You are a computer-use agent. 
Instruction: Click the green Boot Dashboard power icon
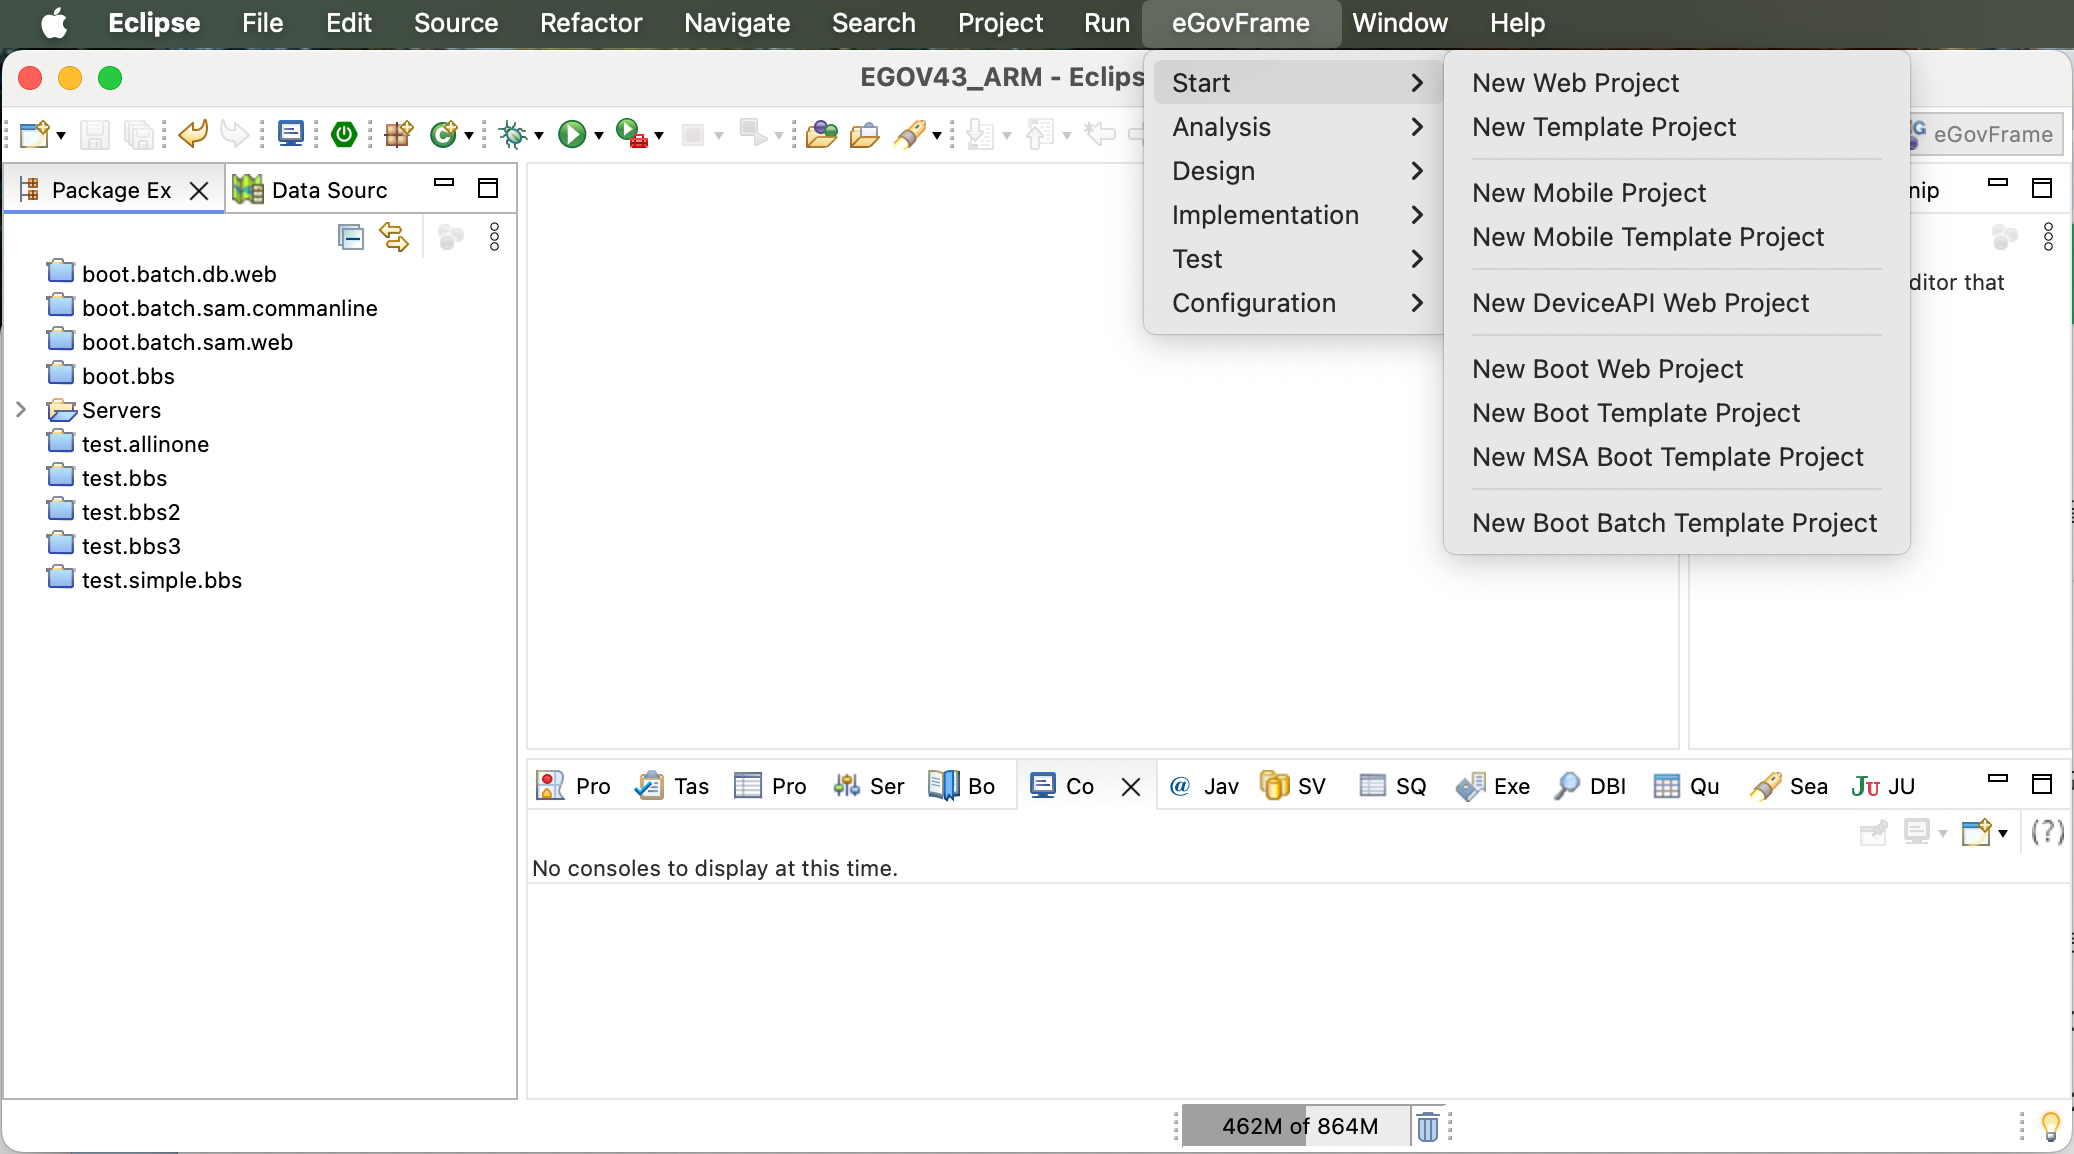tap(344, 134)
